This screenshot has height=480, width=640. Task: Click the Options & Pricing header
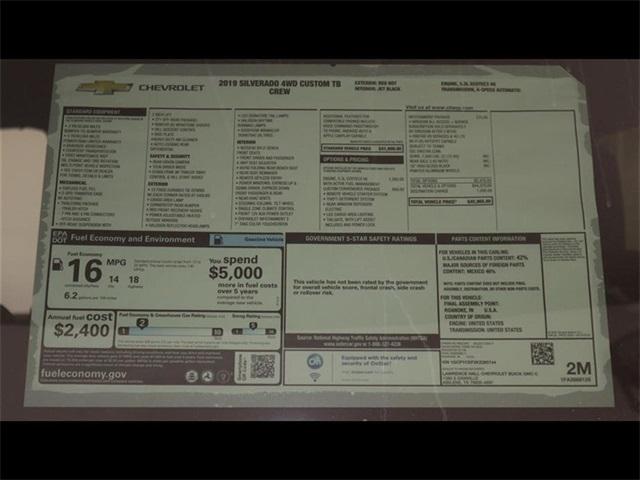click(346, 159)
